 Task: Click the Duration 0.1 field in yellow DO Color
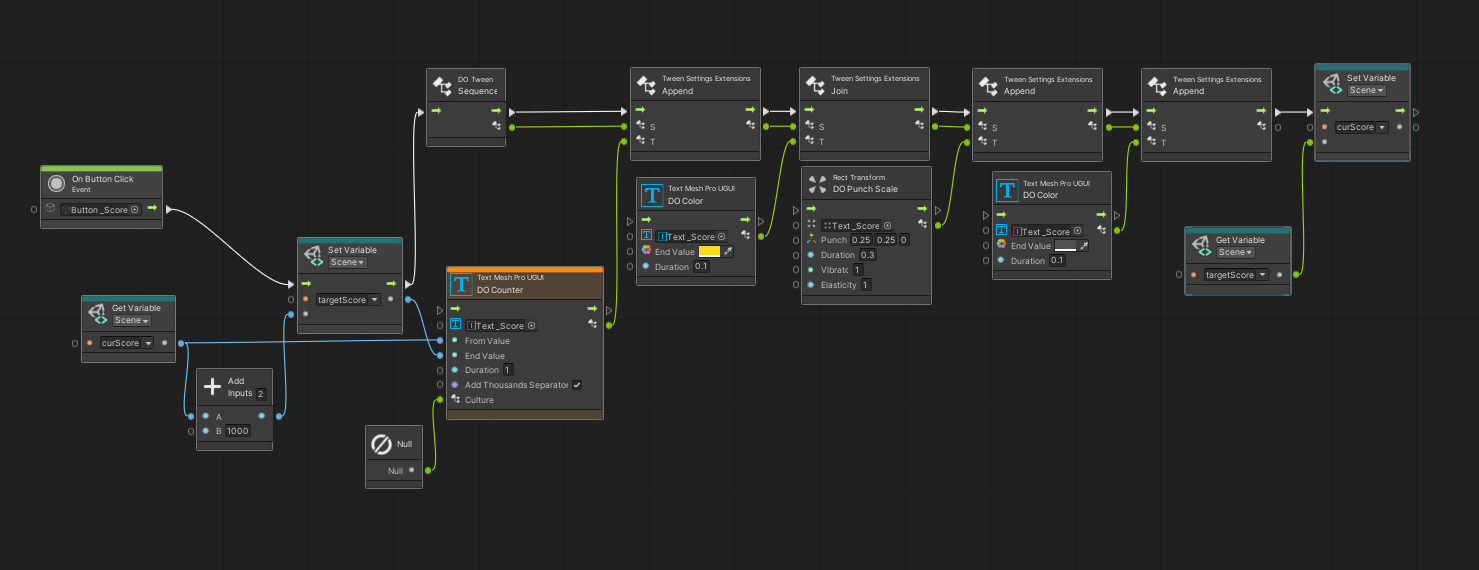coord(701,267)
